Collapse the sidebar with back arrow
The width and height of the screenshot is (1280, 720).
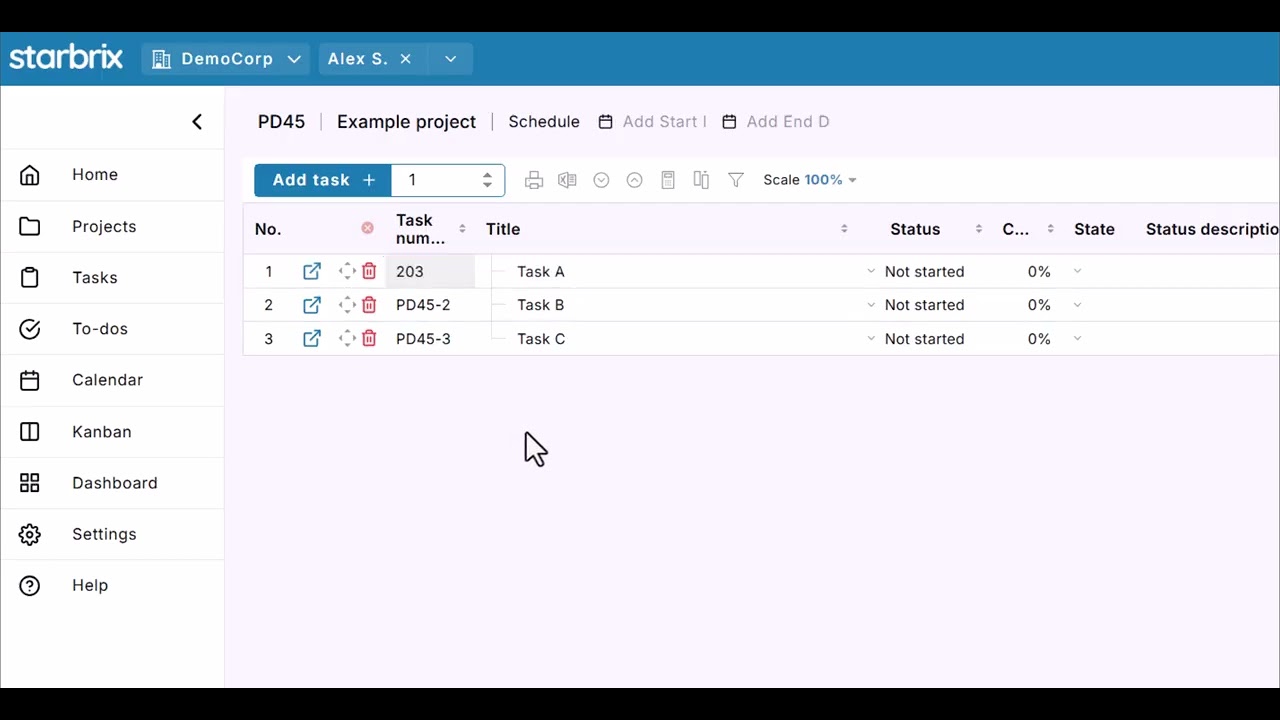point(197,122)
